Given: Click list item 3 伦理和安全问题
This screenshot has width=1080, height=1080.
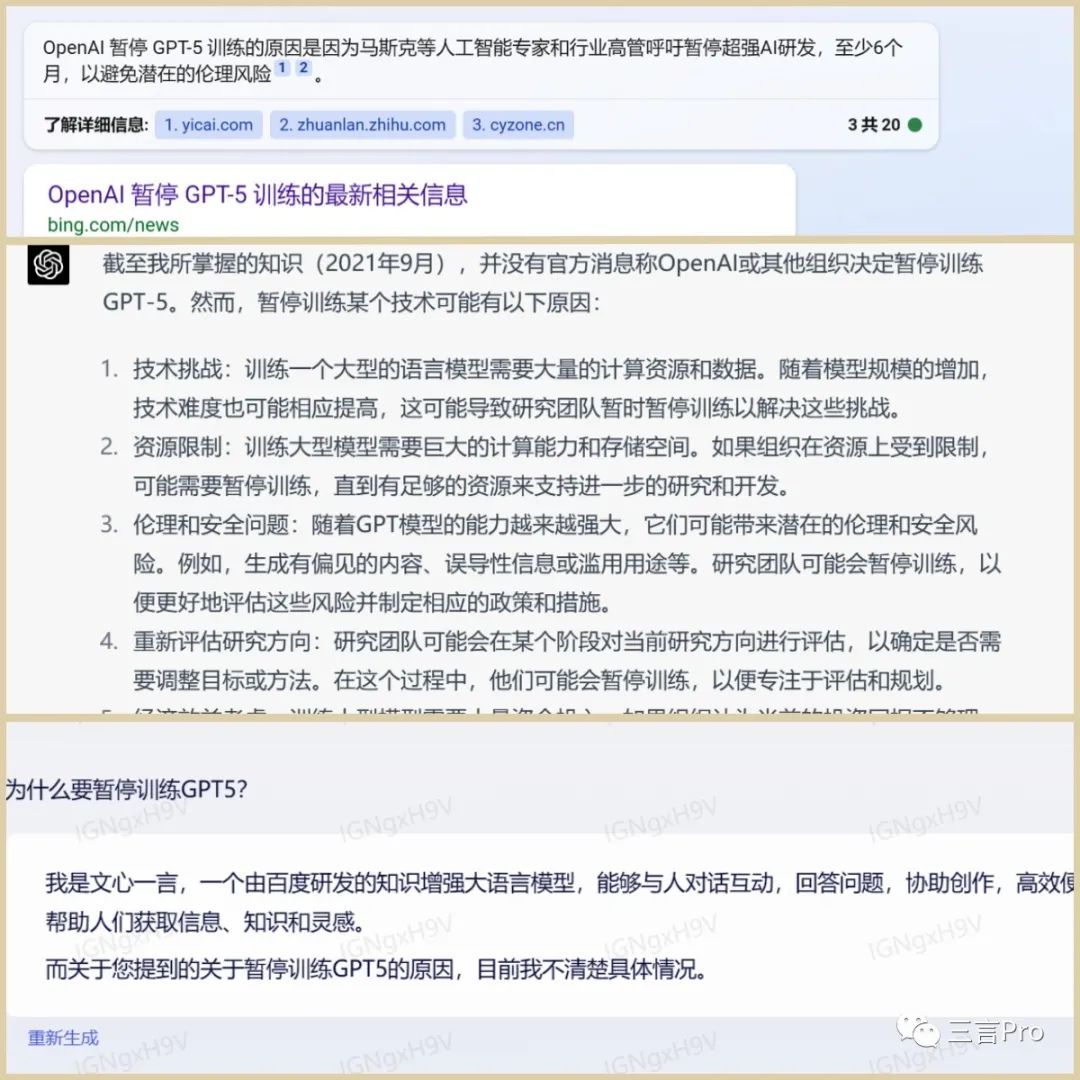Looking at the screenshot, I should [550, 563].
